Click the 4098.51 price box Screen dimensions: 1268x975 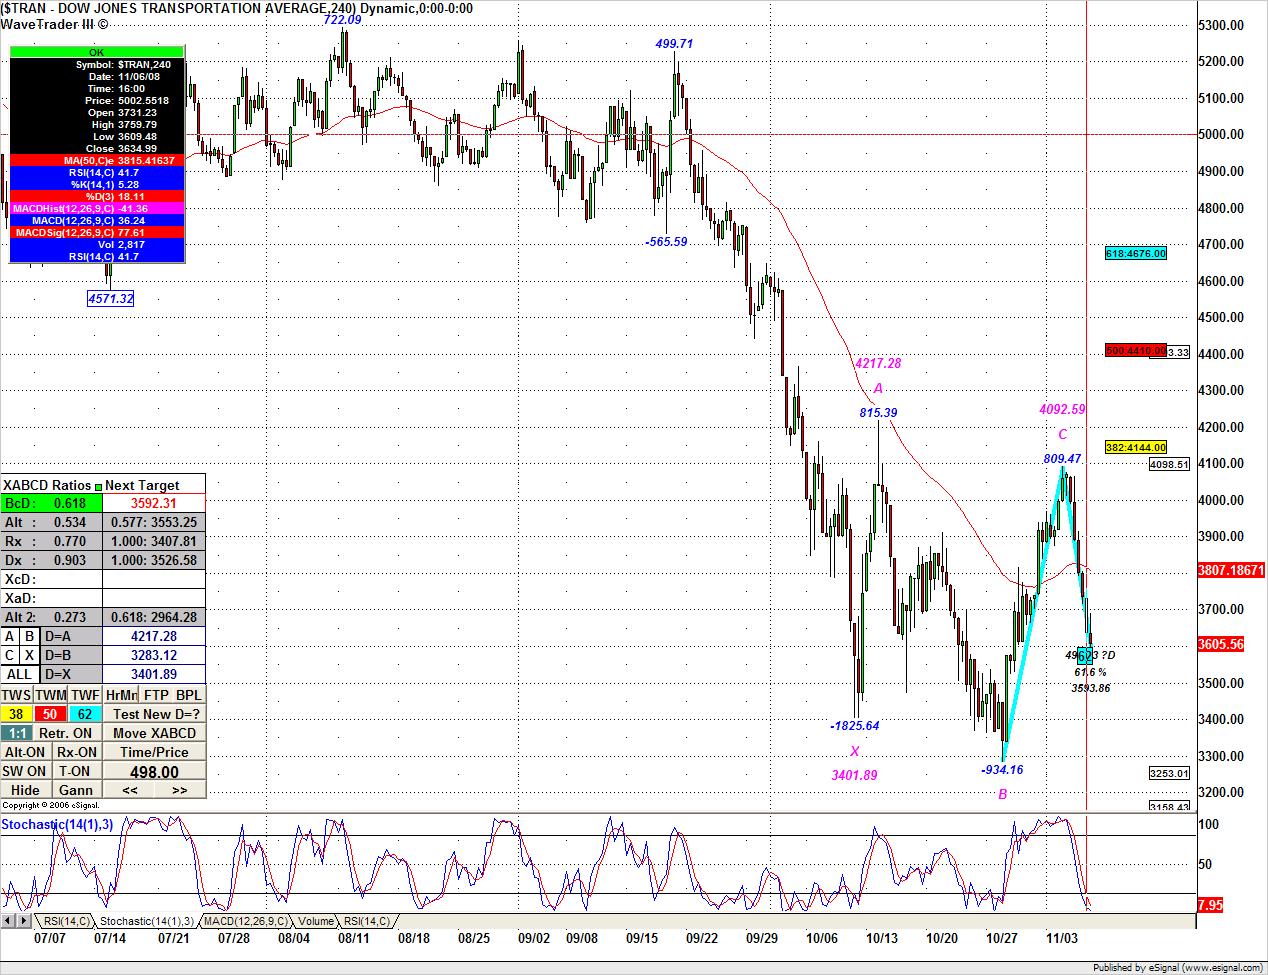1169,464
